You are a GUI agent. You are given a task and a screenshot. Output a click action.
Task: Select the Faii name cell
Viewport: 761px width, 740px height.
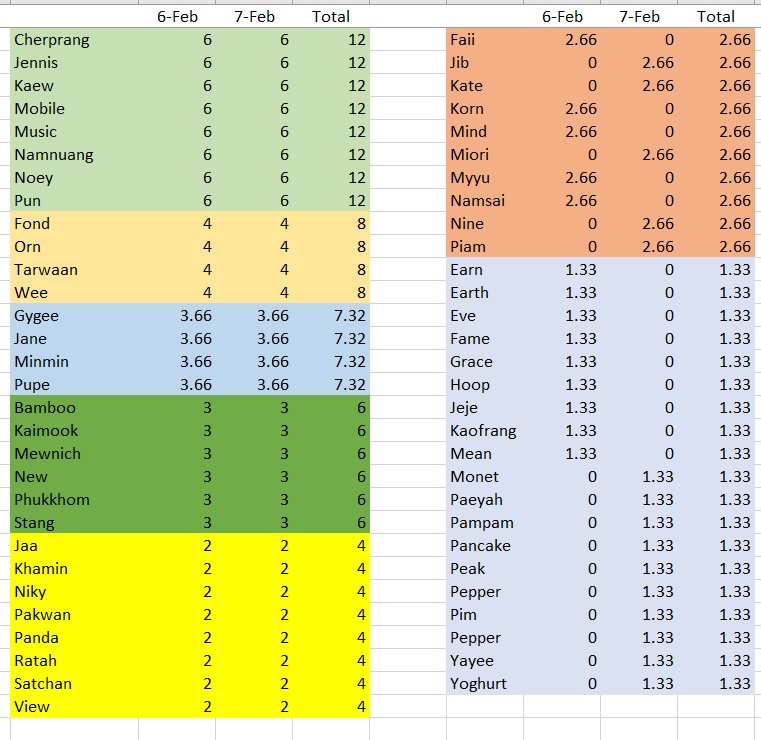pos(485,40)
